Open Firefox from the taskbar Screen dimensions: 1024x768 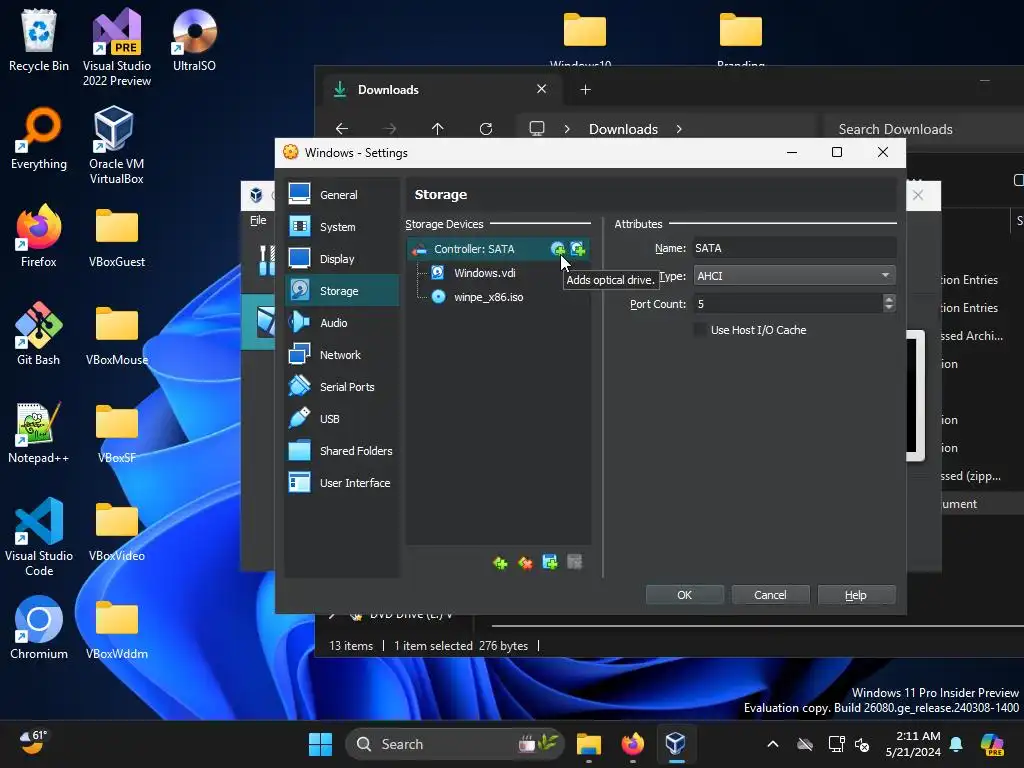pyautogui.click(x=632, y=744)
